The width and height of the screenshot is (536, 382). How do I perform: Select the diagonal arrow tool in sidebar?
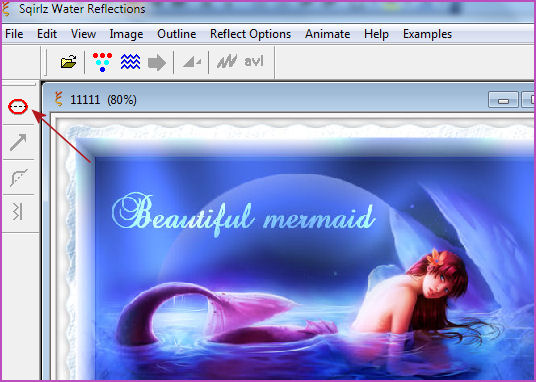click(x=18, y=142)
